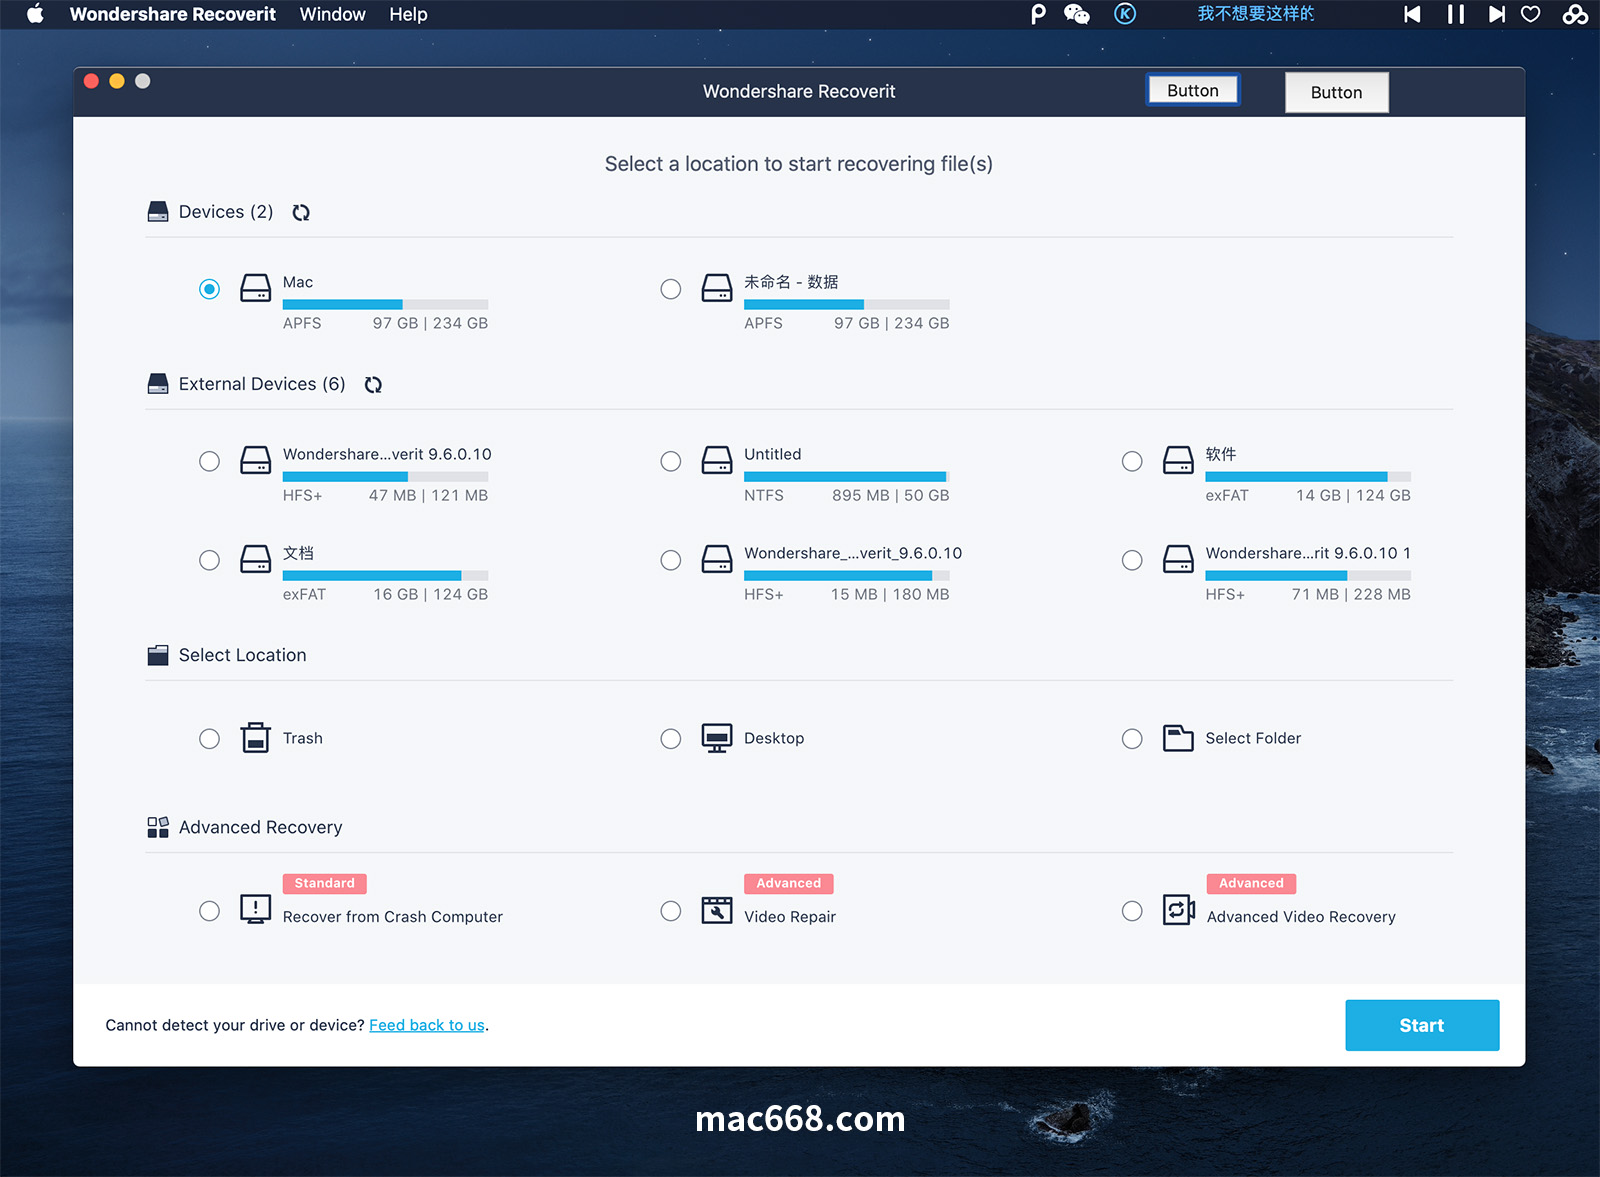Viewport: 1600px width, 1177px height.
Task: Click the Untitled NTFS drive icon
Action: coord(717,461)
